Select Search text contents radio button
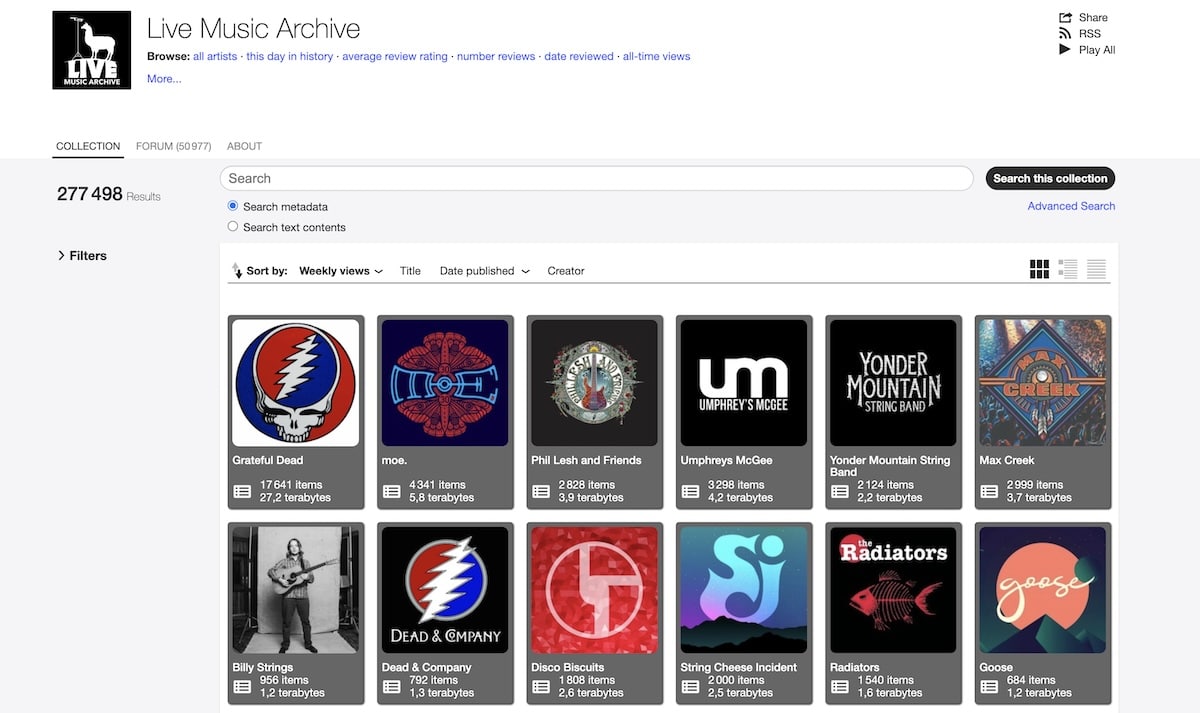The image size is (1200, 713). click(233, 226)
